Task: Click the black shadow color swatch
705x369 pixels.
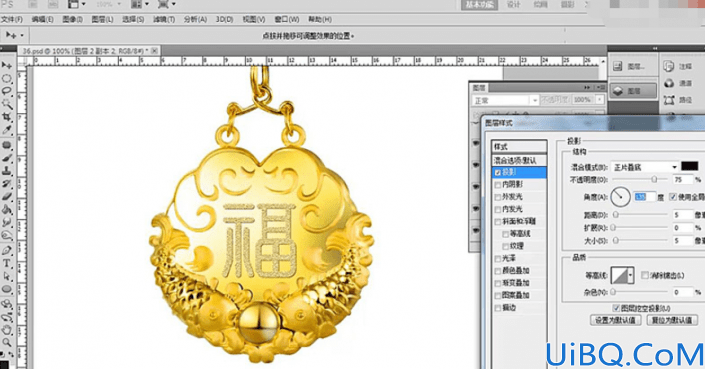Action: pos(690,166)
